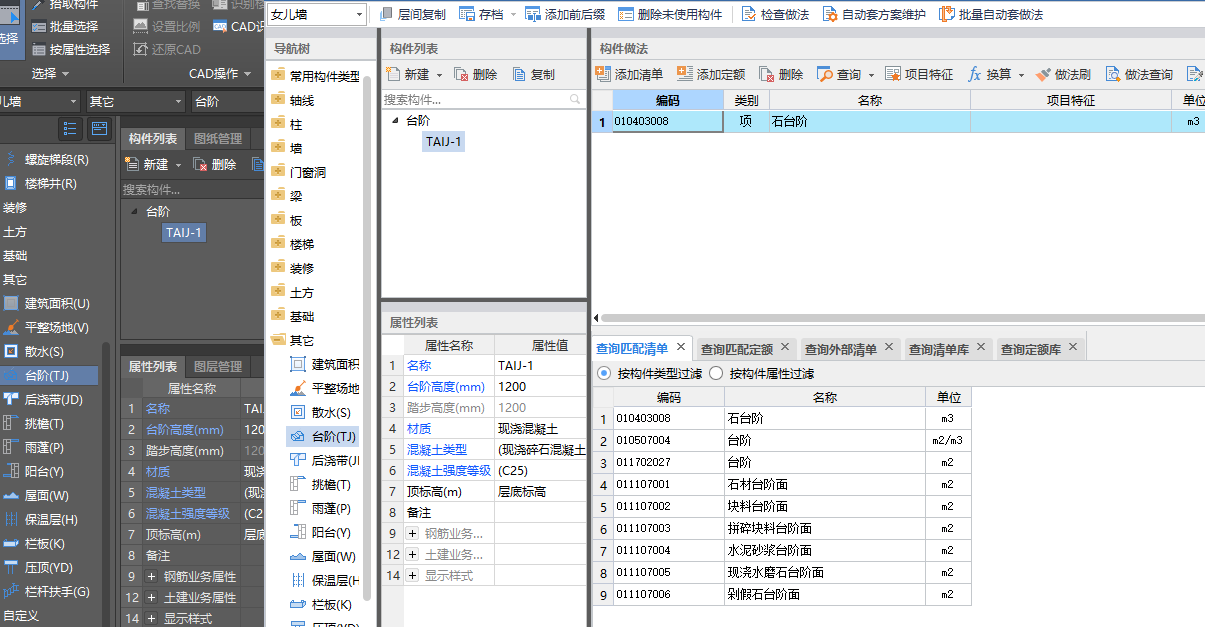1205x627 pixels.
Task: Select TAIJ-1 in the dialog's 构件列表
Action: point(444,141)
